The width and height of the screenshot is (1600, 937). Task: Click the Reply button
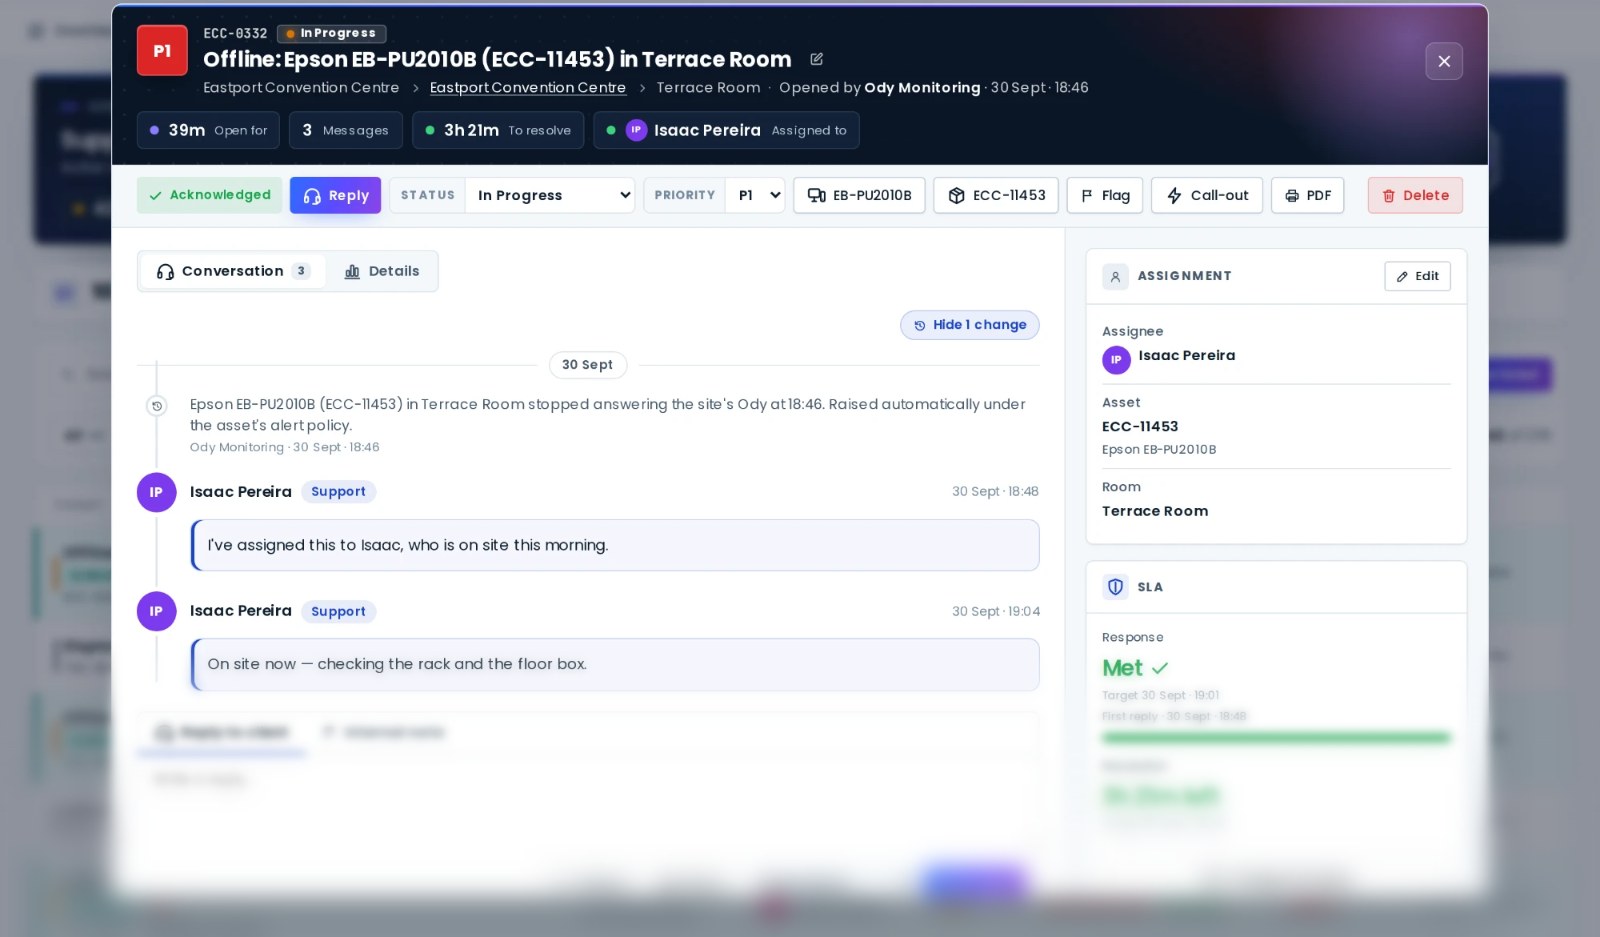(x=335, y=195)
